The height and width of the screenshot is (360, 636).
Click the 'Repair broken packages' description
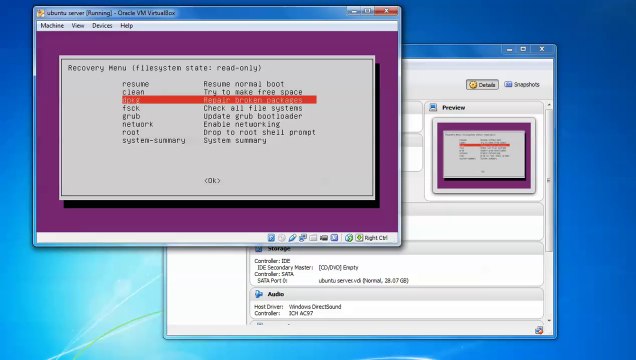pyautogui.click(x=253, y=100)
